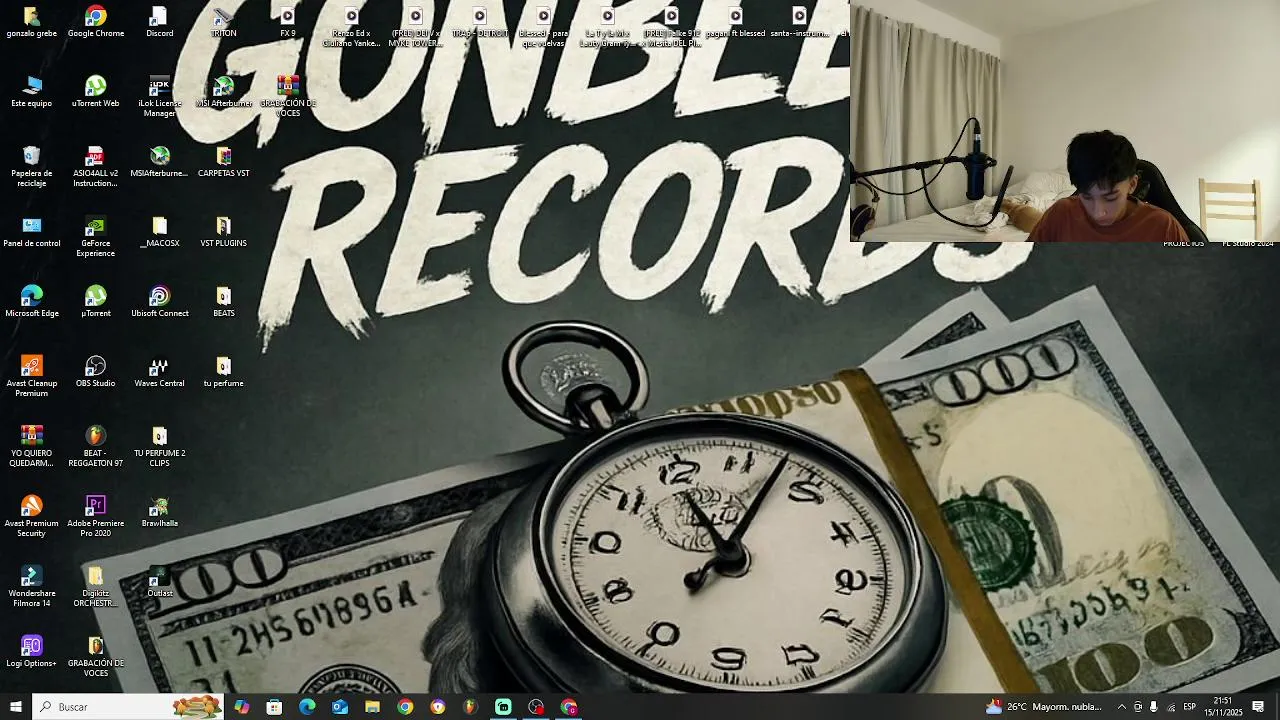Switch the ESP input language indicator
This screenshot has width=1280, height=720.
1189,707
